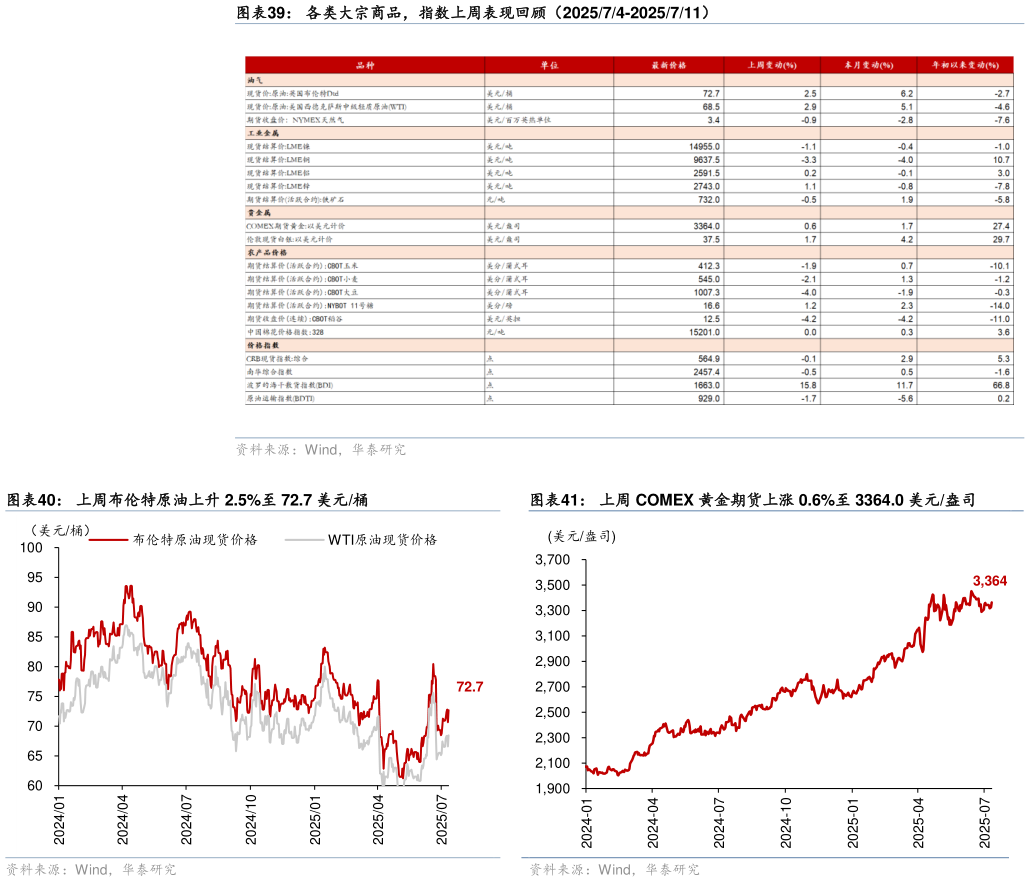Select the 工业金属 category row
The image size is (1030, 882).
click(262, 132)
